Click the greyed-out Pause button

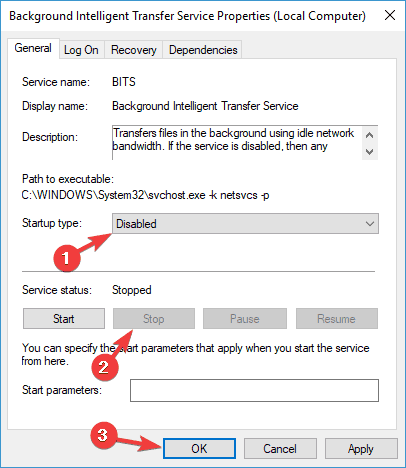click(x=245, y=319)
